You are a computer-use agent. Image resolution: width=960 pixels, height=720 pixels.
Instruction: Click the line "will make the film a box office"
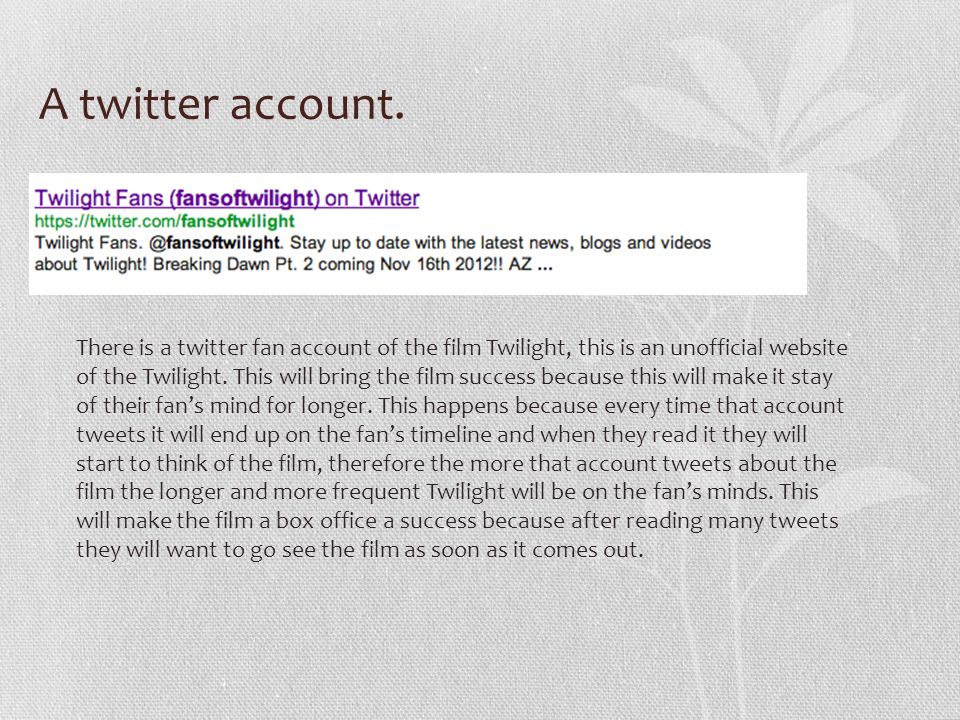[x=457, y=520]
